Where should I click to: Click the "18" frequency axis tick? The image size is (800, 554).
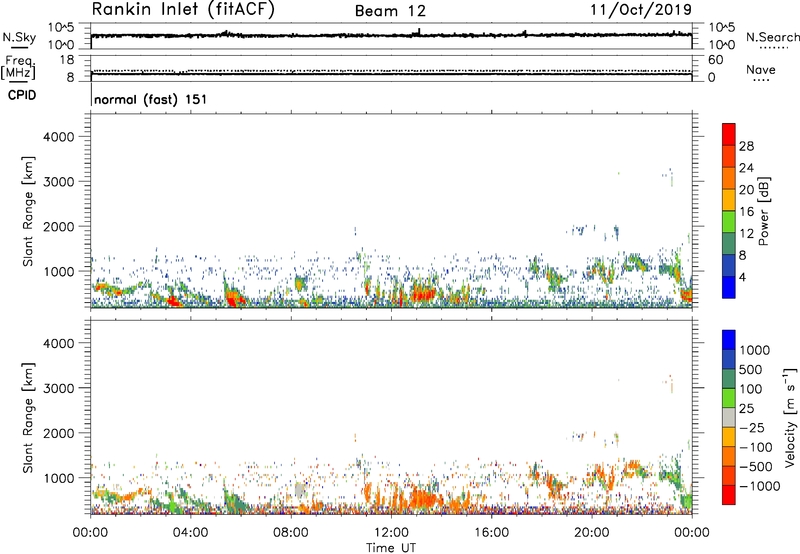(67, 60)
